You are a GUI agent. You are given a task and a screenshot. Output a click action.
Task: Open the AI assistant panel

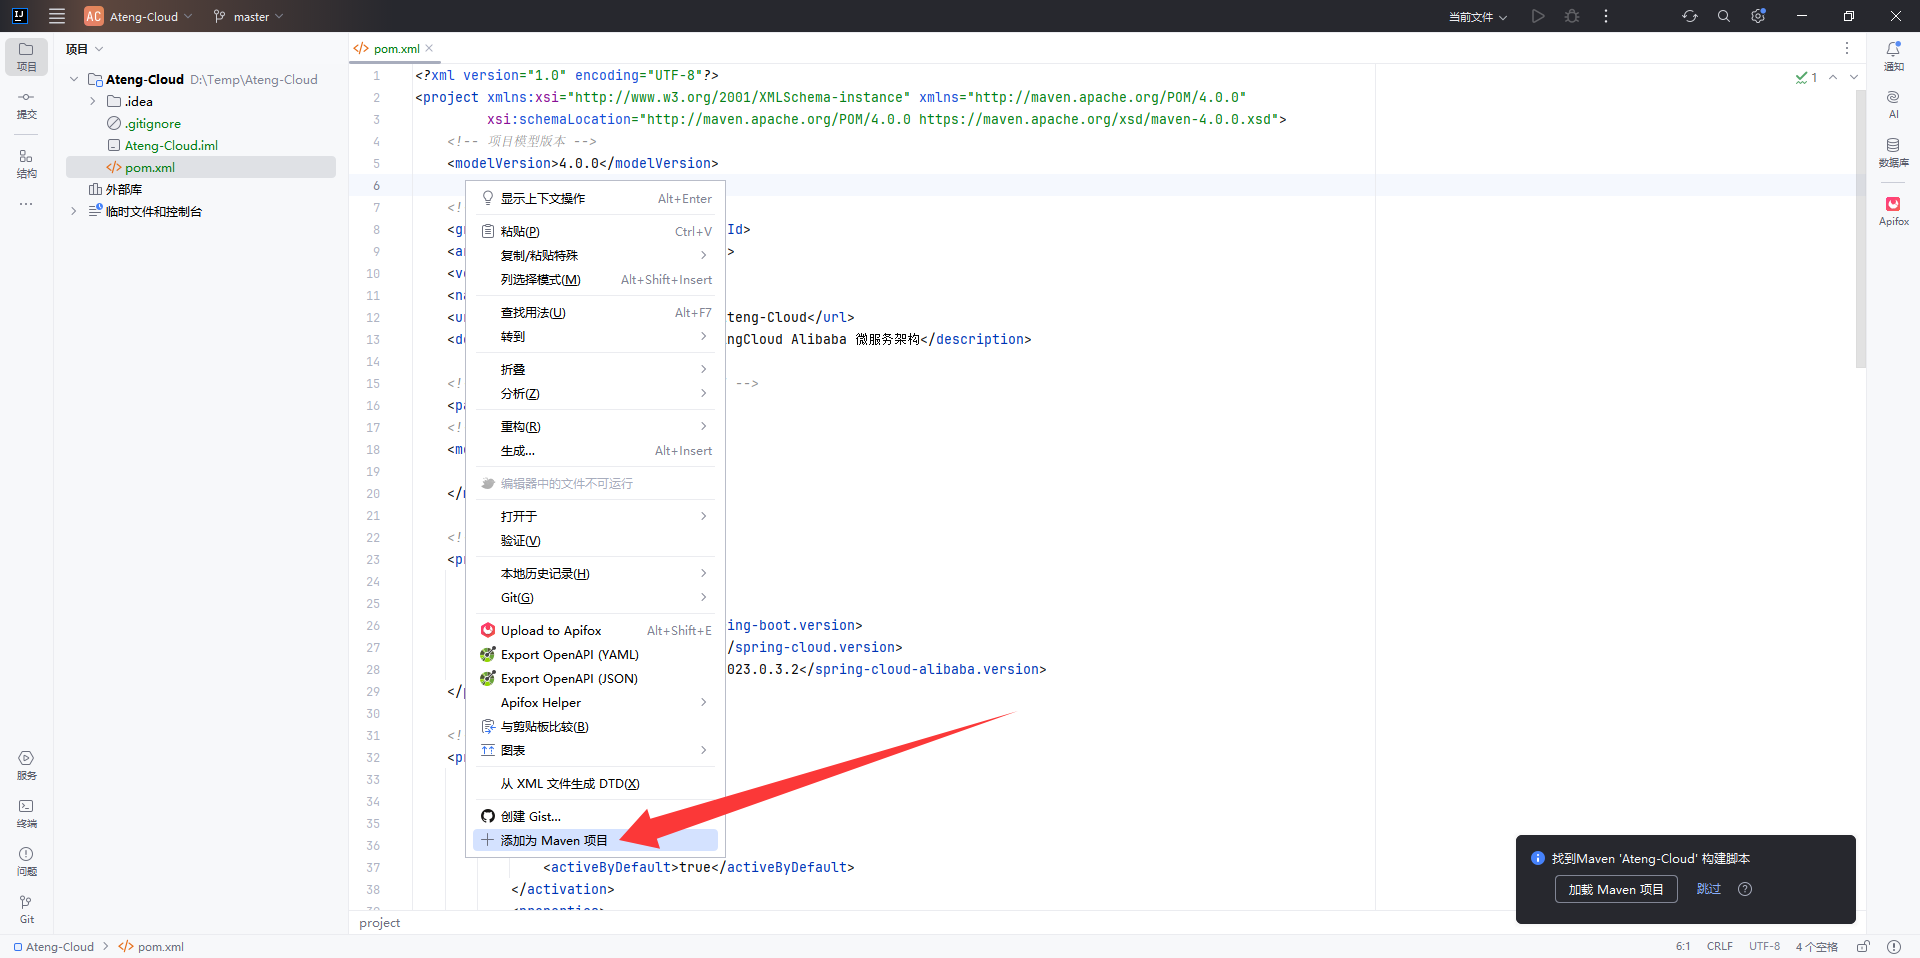(1893, 104)
